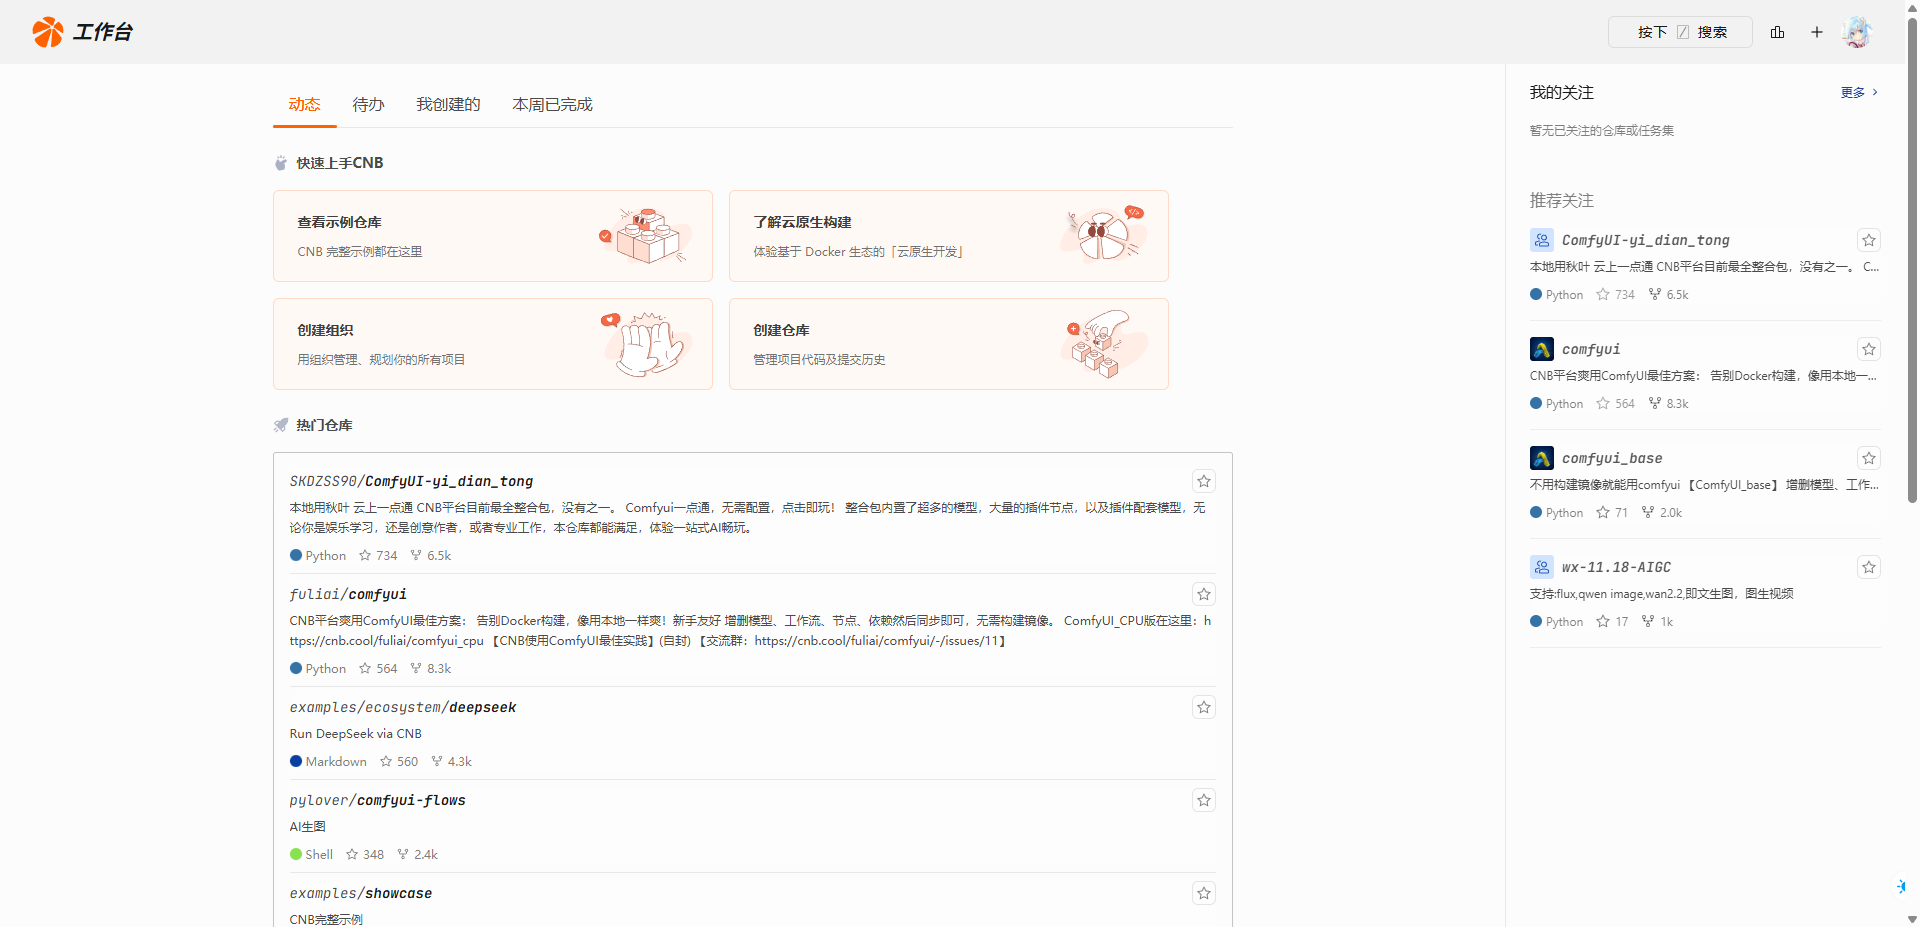Click the comfyui repository logo in recommendations
Image resolution: width=1920 pixels, height=927 pixels.
(x=1541, y=349)
